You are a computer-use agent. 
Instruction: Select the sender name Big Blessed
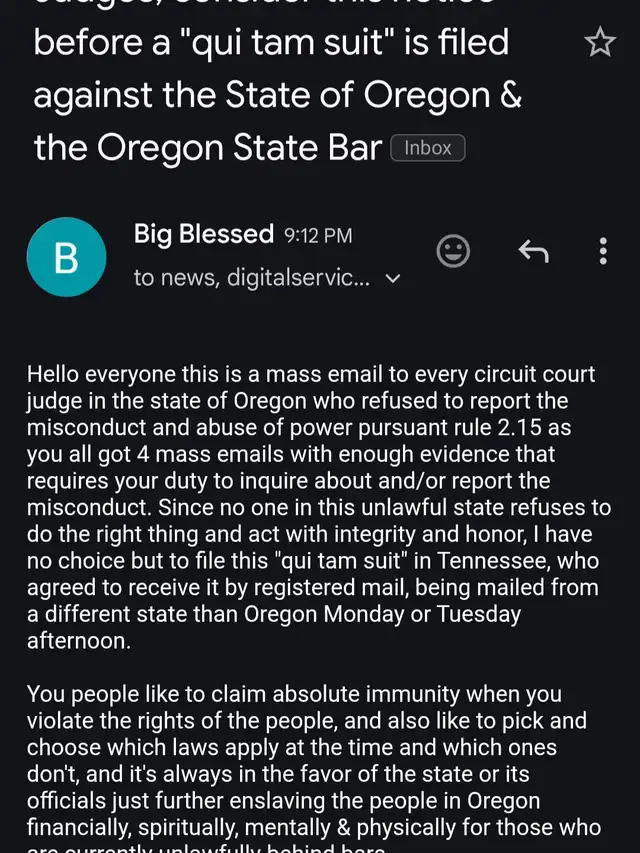click(x=204, y=234)
